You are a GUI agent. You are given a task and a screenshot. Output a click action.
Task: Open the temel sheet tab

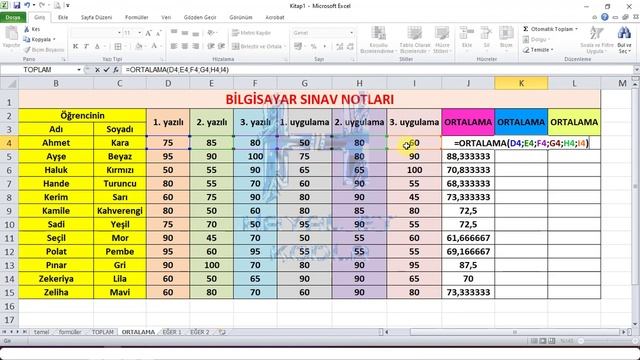coord(42,332)
